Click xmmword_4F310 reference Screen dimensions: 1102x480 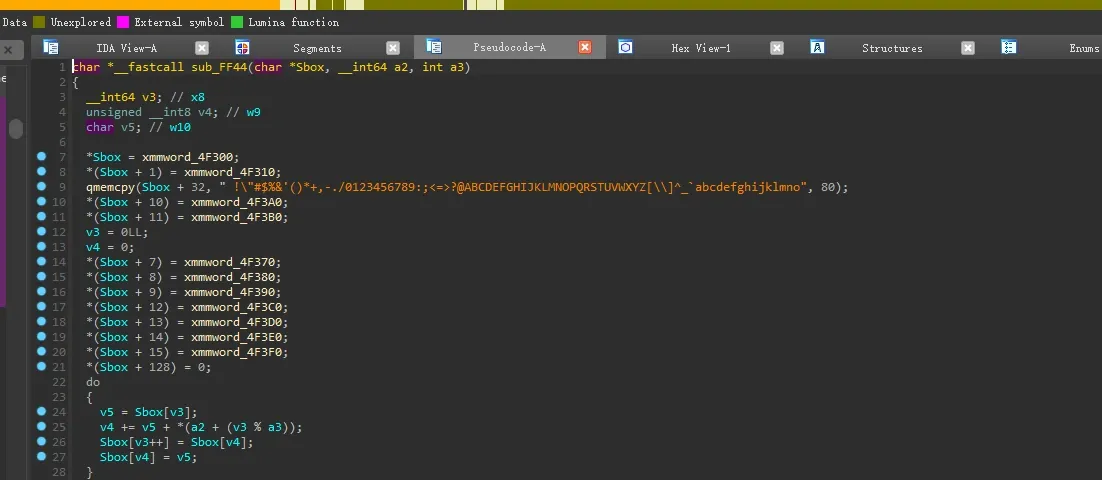[x=232, y=172]
